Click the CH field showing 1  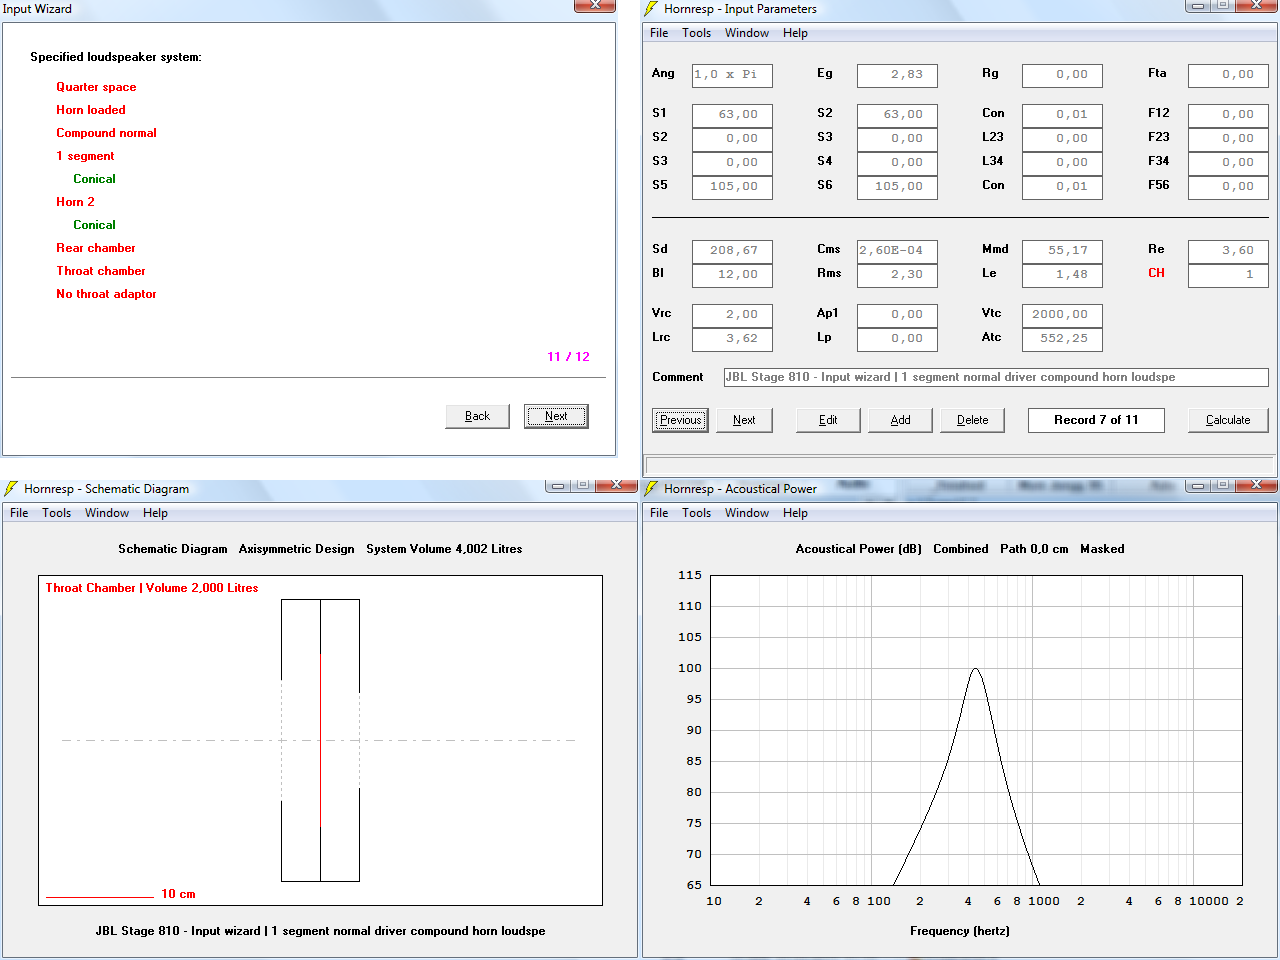tap(1228, 275)
